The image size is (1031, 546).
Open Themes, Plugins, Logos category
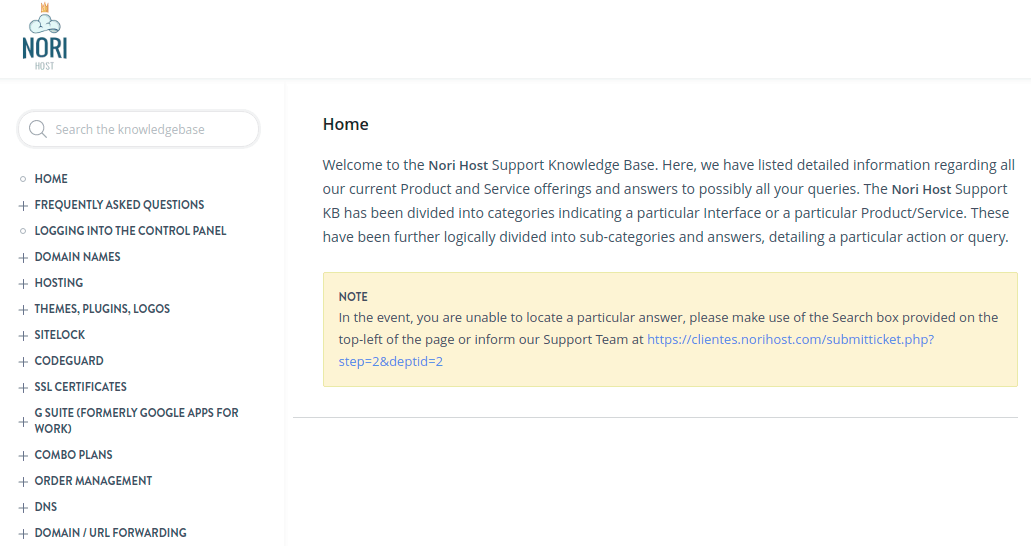pos(102,309)
